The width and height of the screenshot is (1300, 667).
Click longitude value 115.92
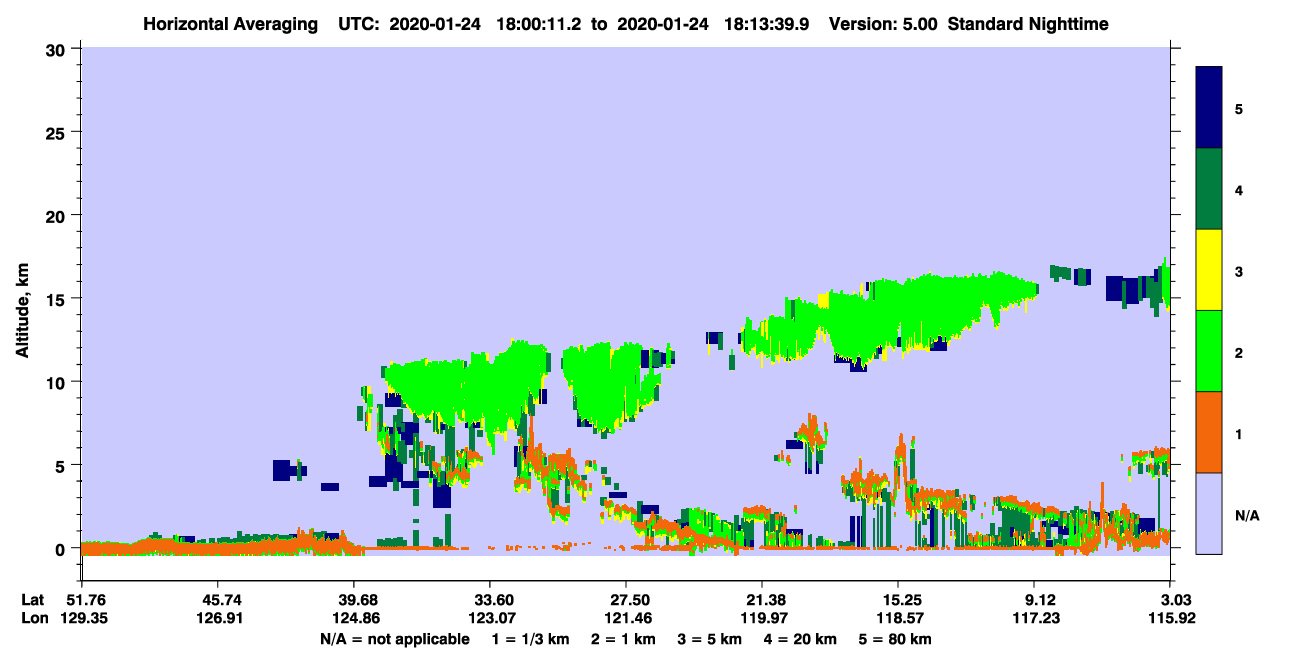click(1170, 619)
